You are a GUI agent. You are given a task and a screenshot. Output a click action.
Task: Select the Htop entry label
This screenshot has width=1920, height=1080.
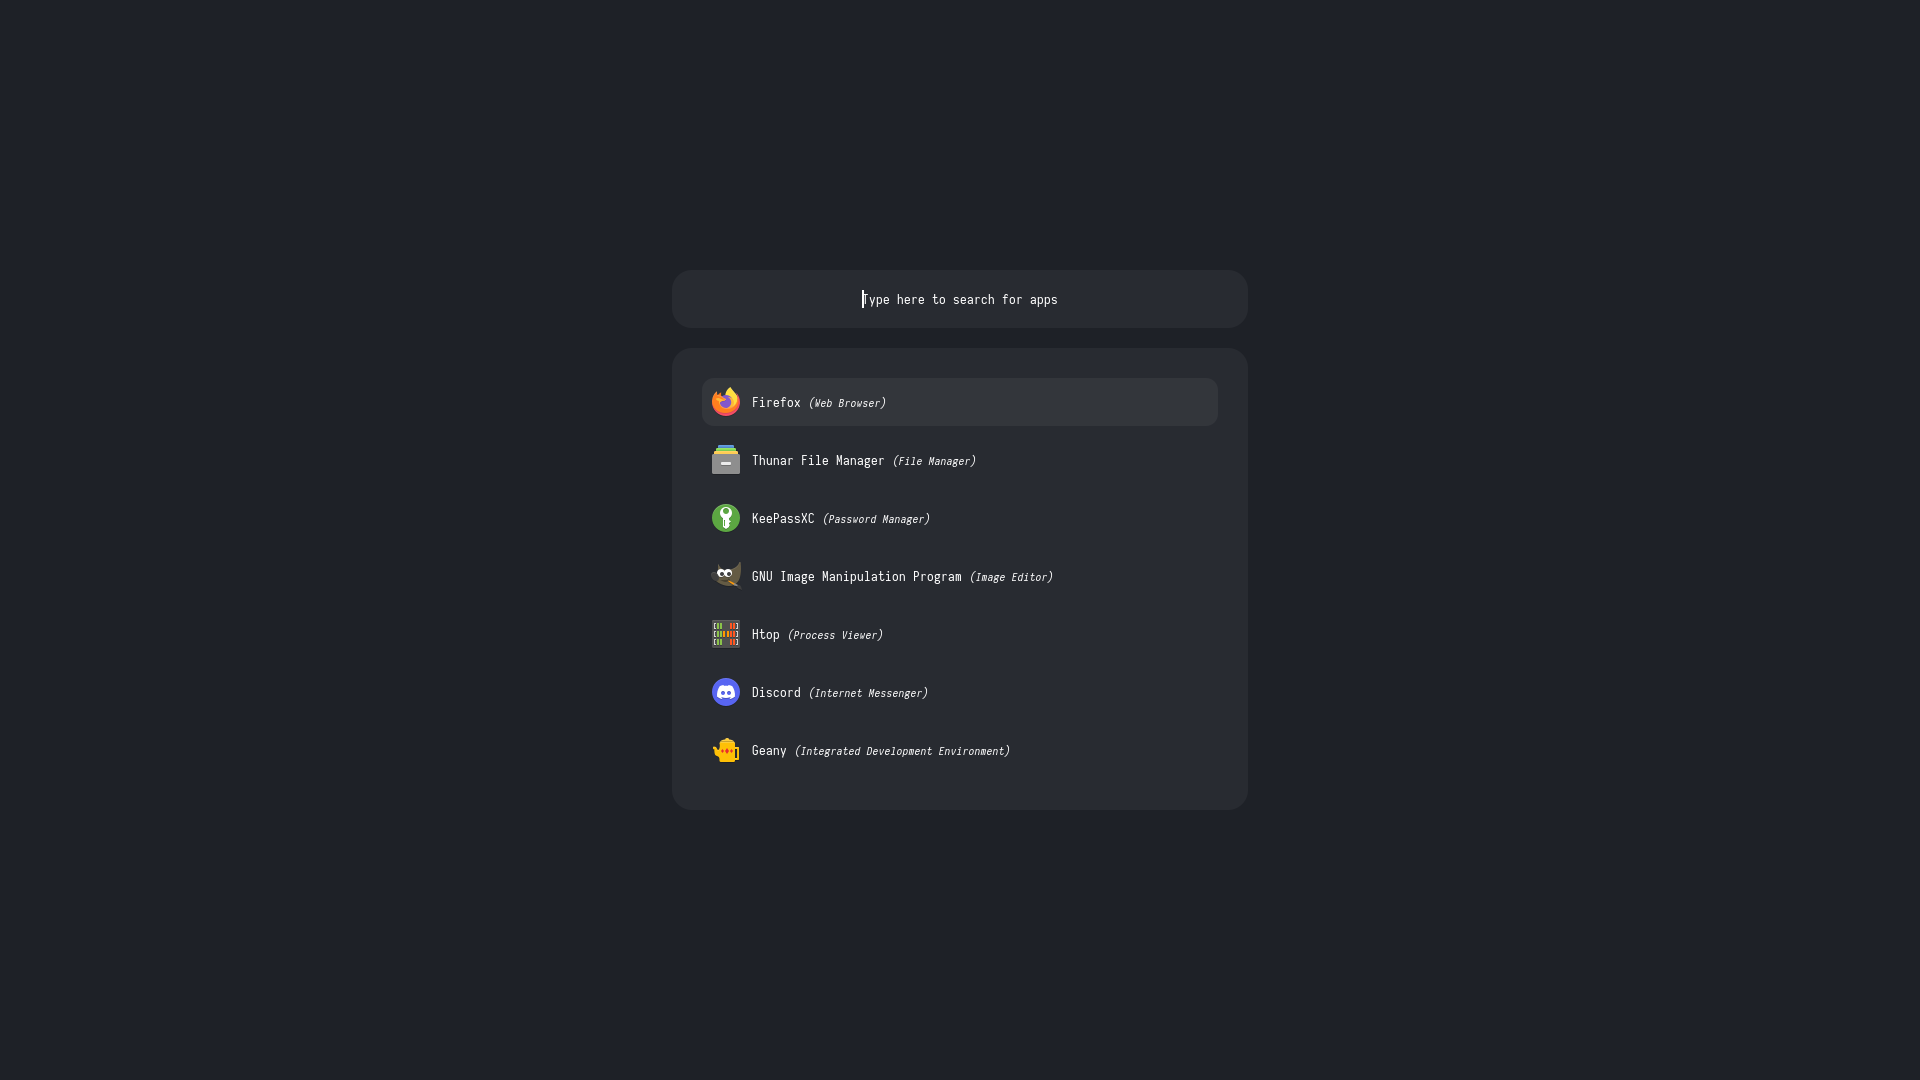coord(766,635)
